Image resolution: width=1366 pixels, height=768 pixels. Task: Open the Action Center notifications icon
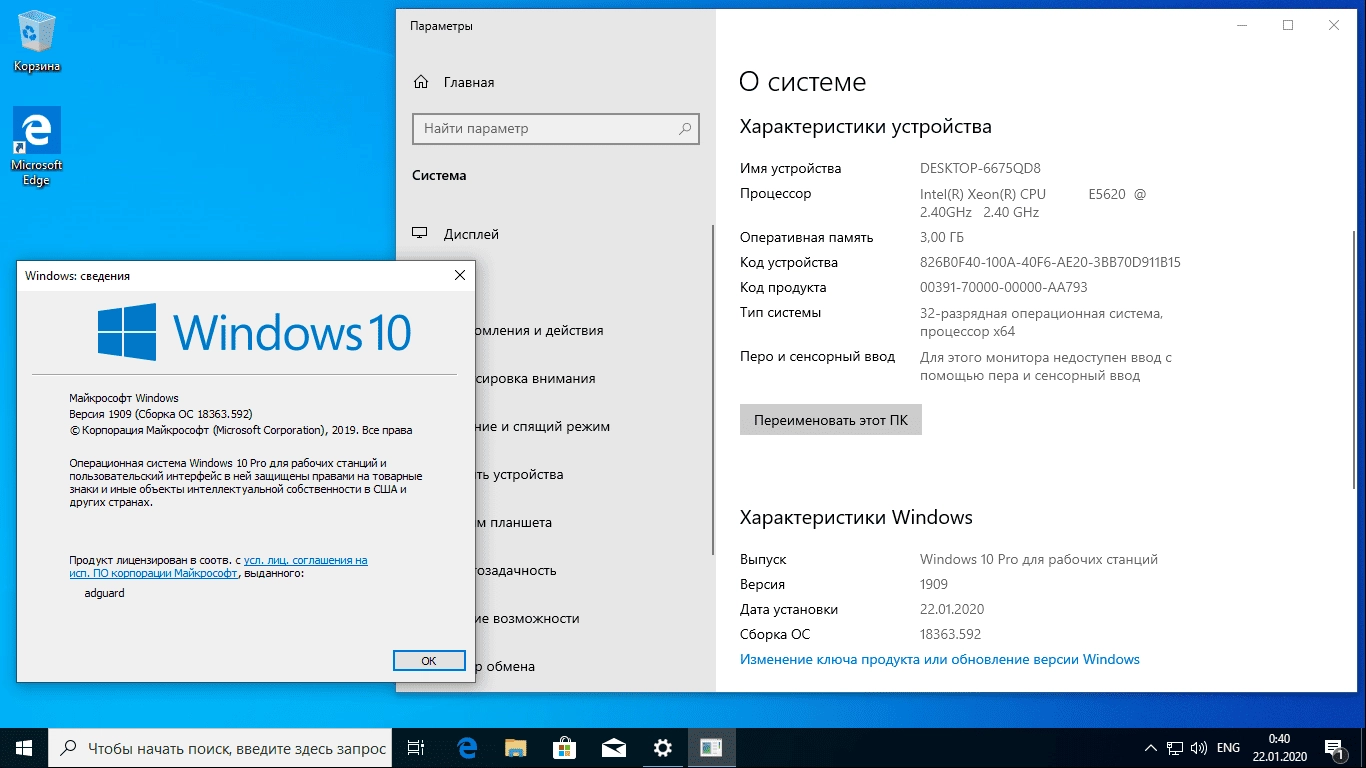(x=1333, y=748)
